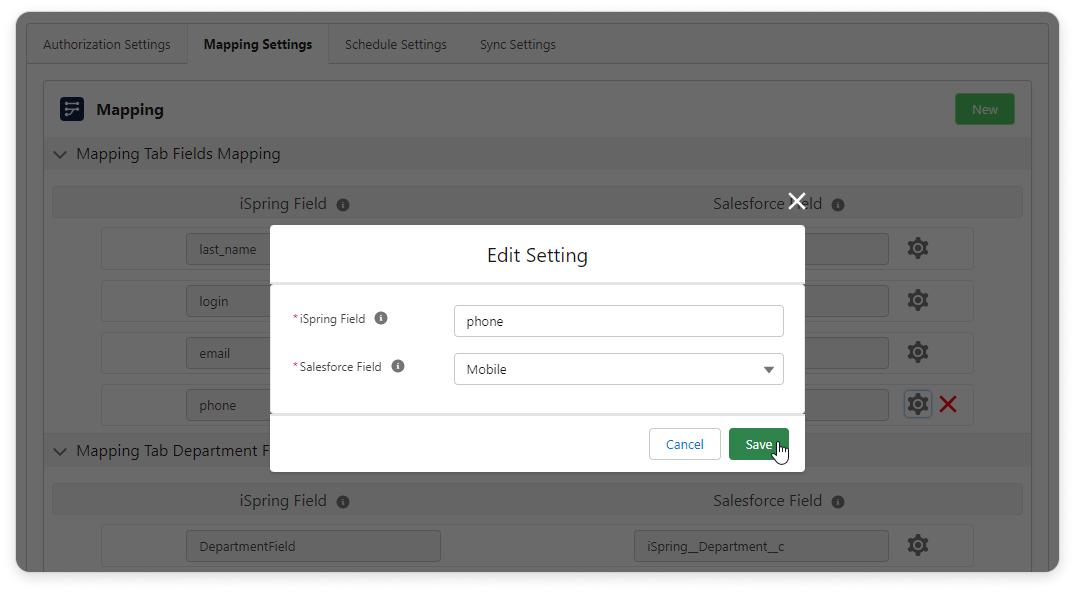Click the iSpring Field phone input
The height and width of the screenshot is (592, 1075).
618,322
